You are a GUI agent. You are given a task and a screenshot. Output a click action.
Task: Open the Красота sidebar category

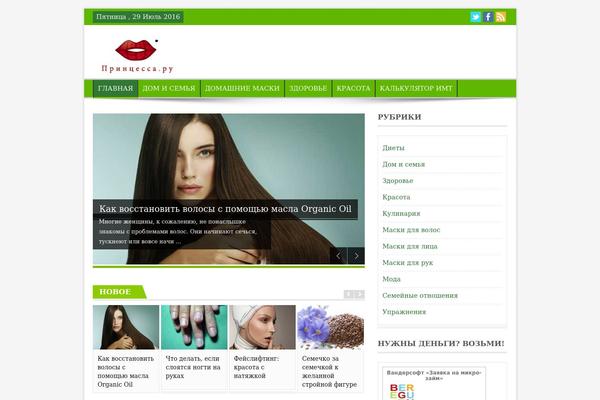pyautogui.click(x=396, y=197)
